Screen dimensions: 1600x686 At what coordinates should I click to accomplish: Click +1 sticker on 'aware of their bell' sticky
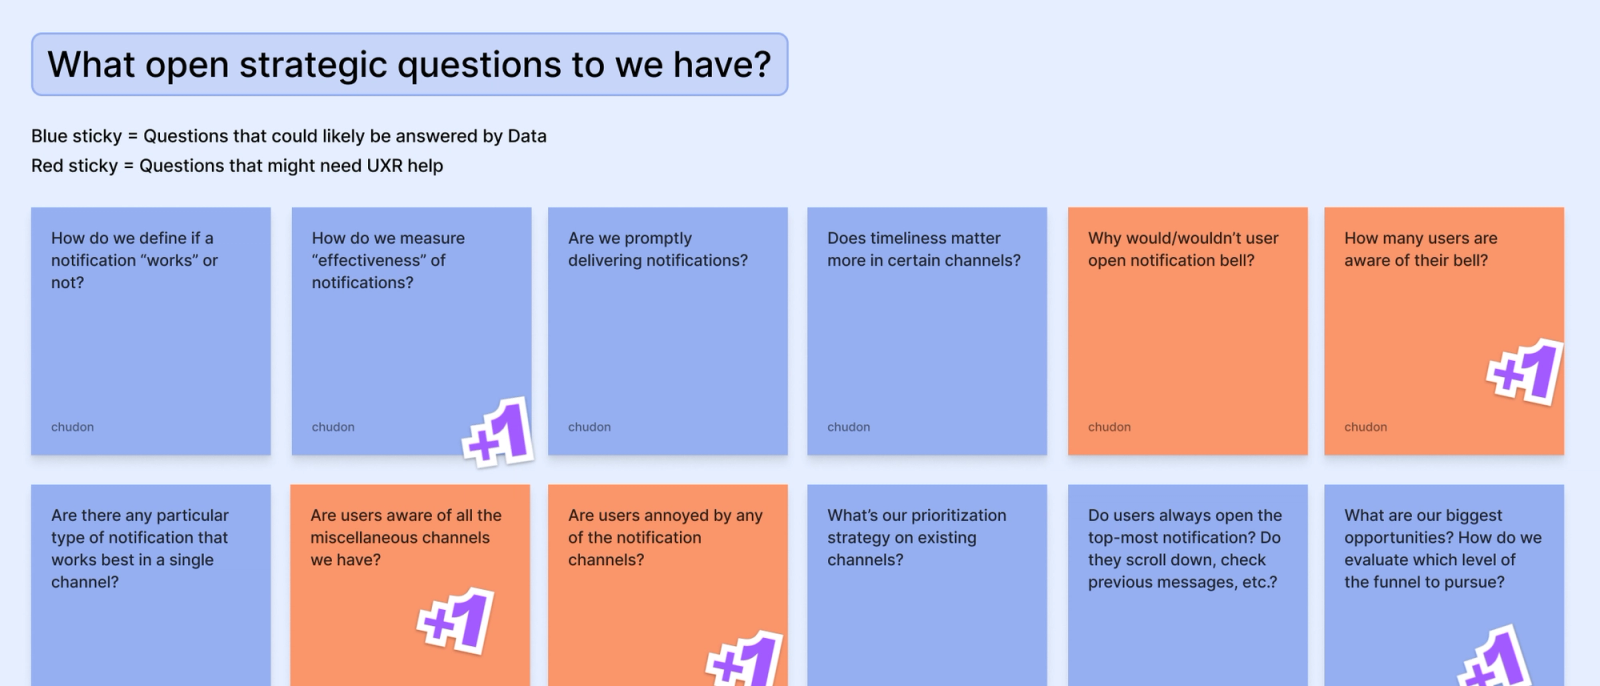(x=1525, y=372)
